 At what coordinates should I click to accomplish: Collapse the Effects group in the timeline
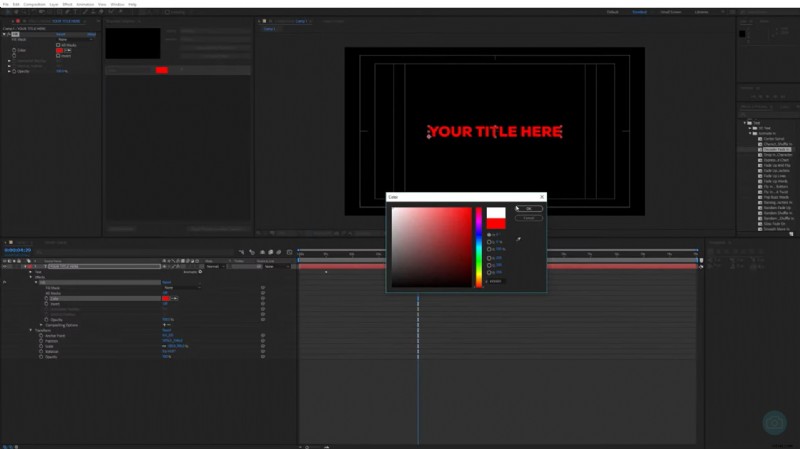click(31, 277)
